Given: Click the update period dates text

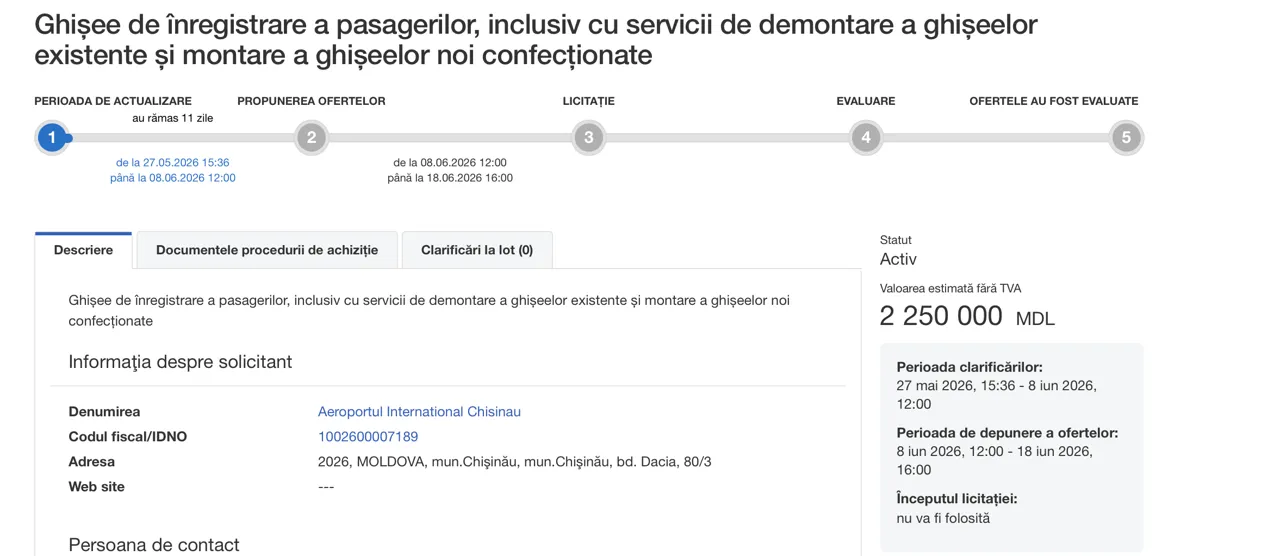Looking at the screenshot, I should [173, 170].
